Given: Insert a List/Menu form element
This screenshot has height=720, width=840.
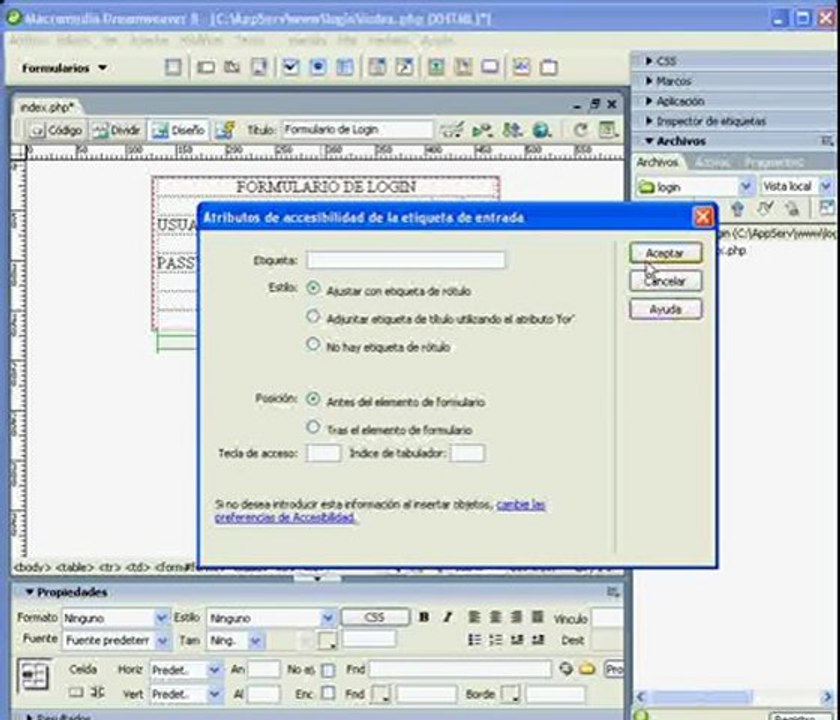Looking at the screenshot, I should click(x=377, y=68).
